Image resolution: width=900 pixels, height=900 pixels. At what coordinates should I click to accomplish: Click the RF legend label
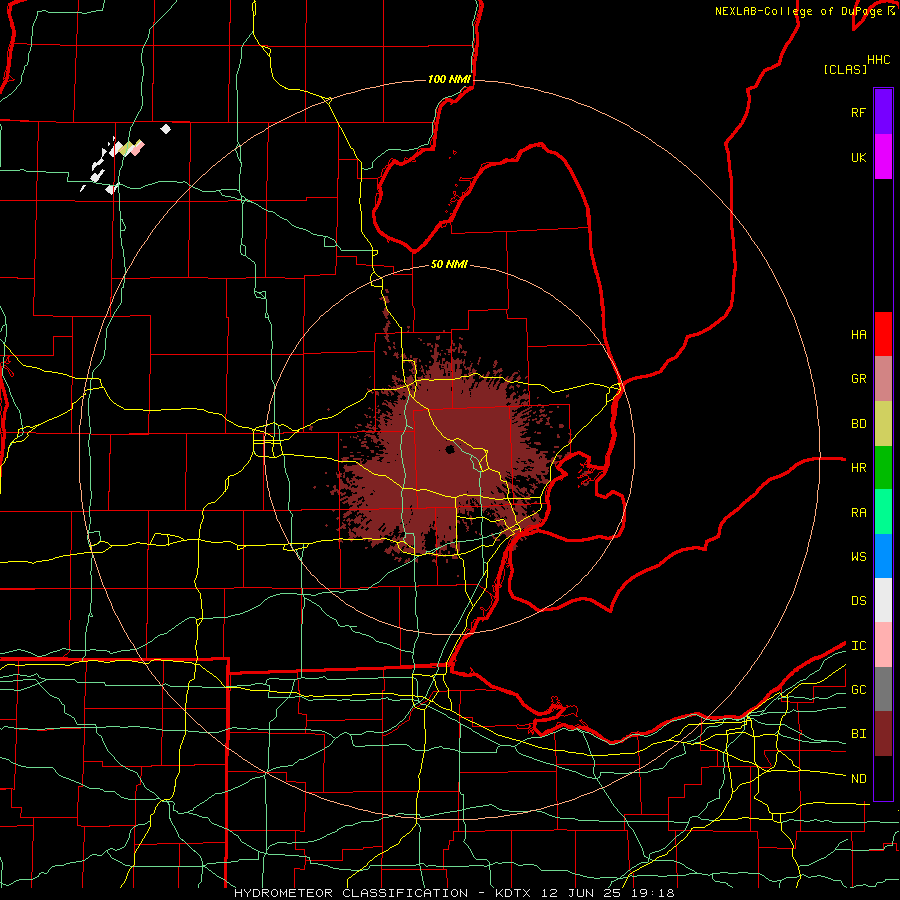coord(858,112)
